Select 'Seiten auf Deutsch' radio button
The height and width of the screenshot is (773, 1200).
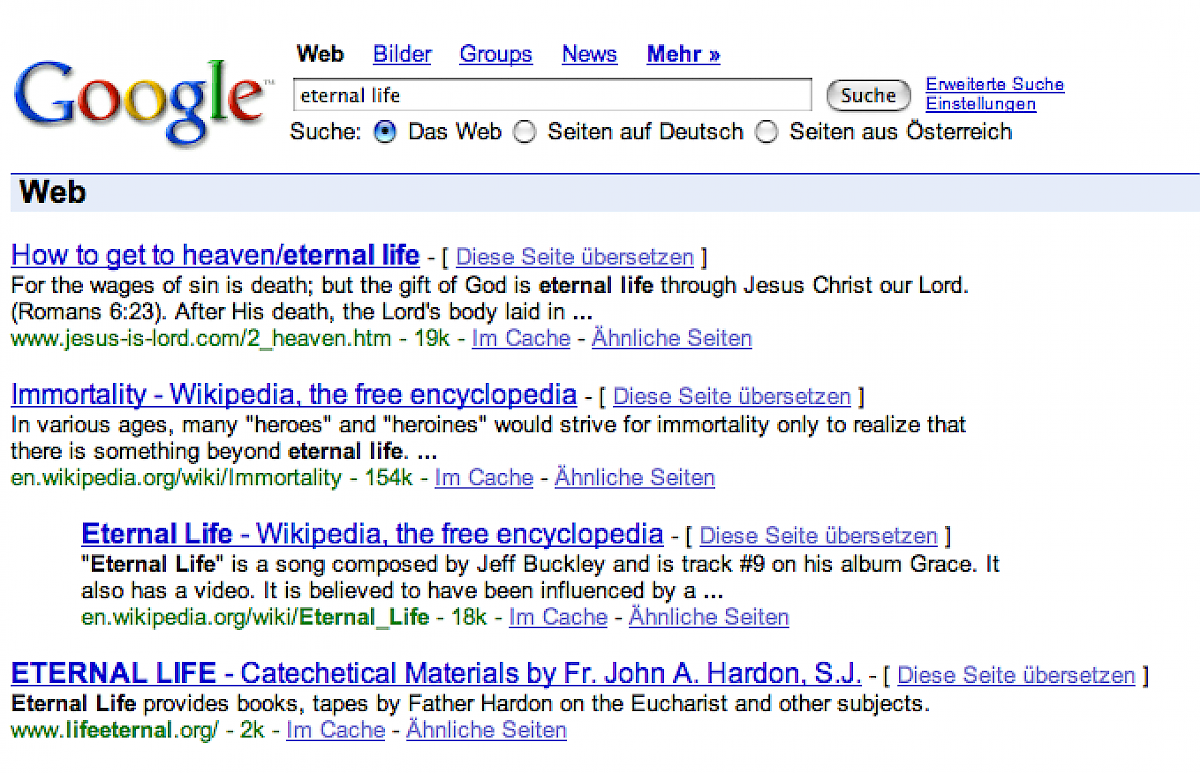click(x=525, y=132)
